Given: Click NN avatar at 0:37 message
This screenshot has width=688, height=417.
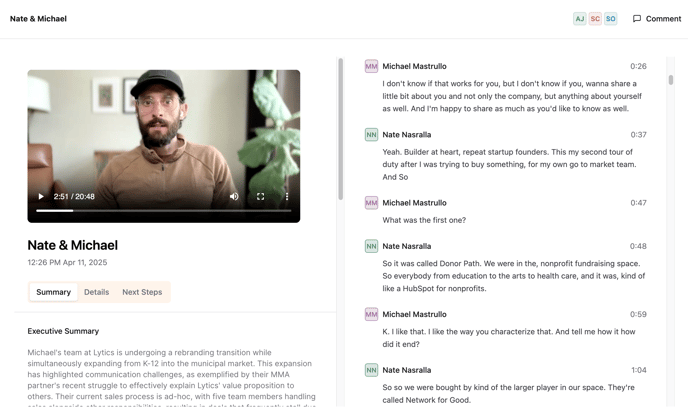Looking at the screenshot, I should point(371,135).
